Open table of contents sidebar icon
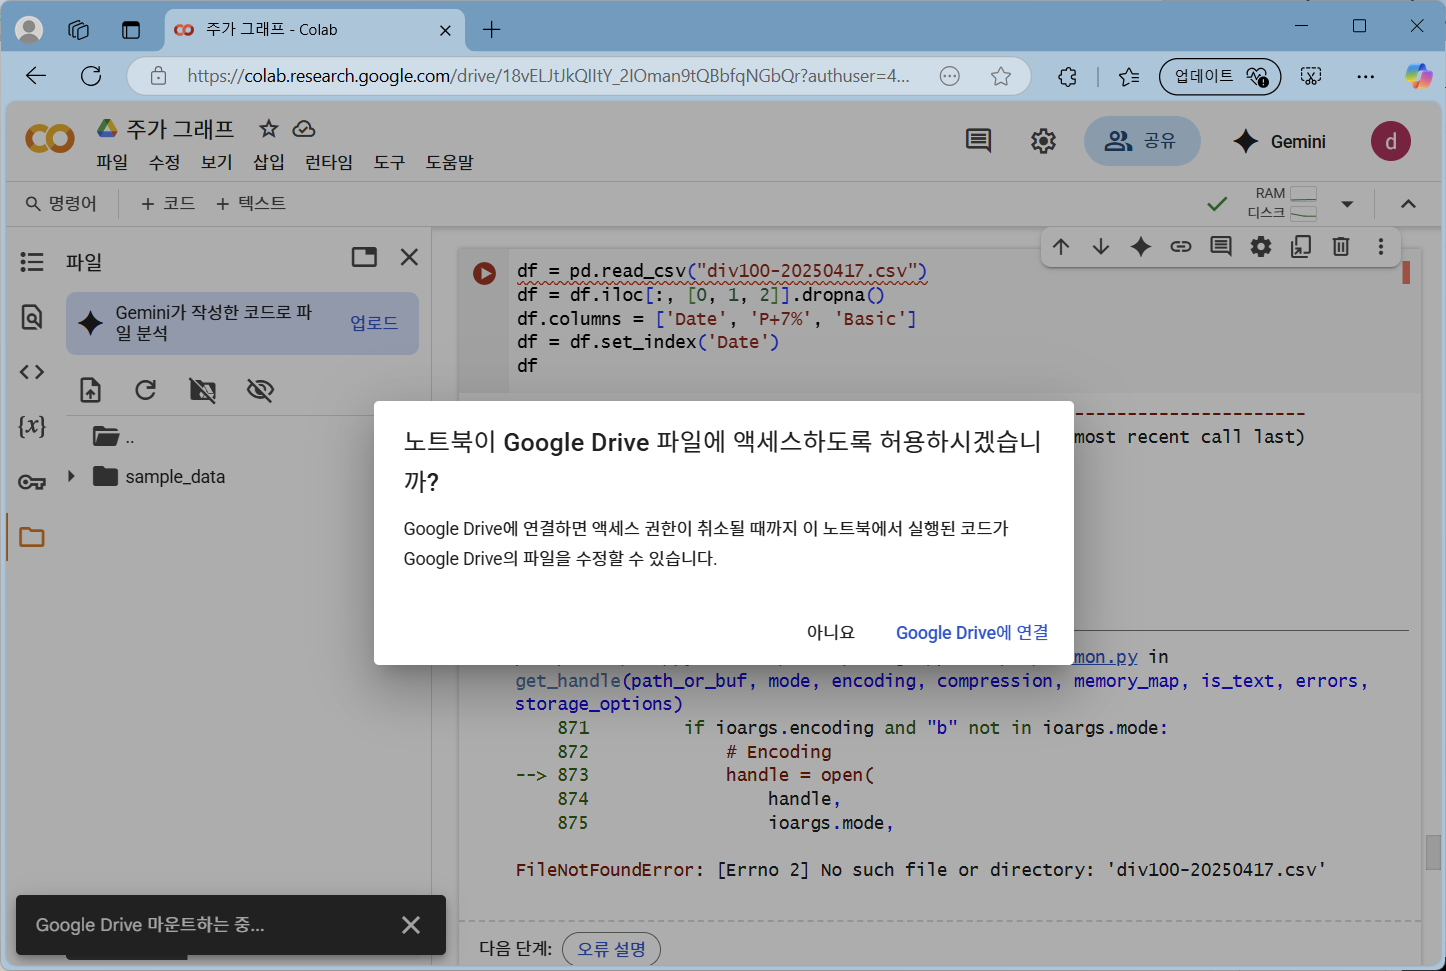 [32, 262]
